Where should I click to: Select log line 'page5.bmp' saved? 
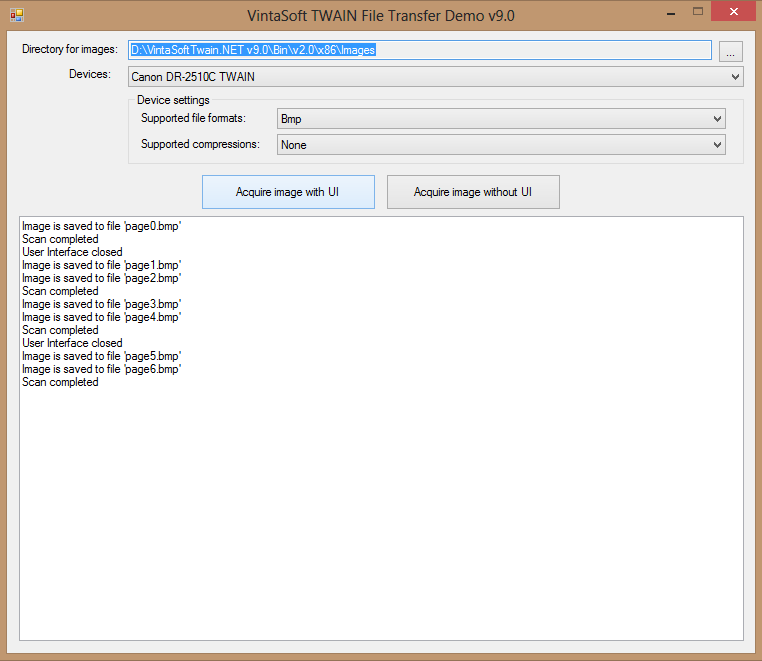point(102,356)
